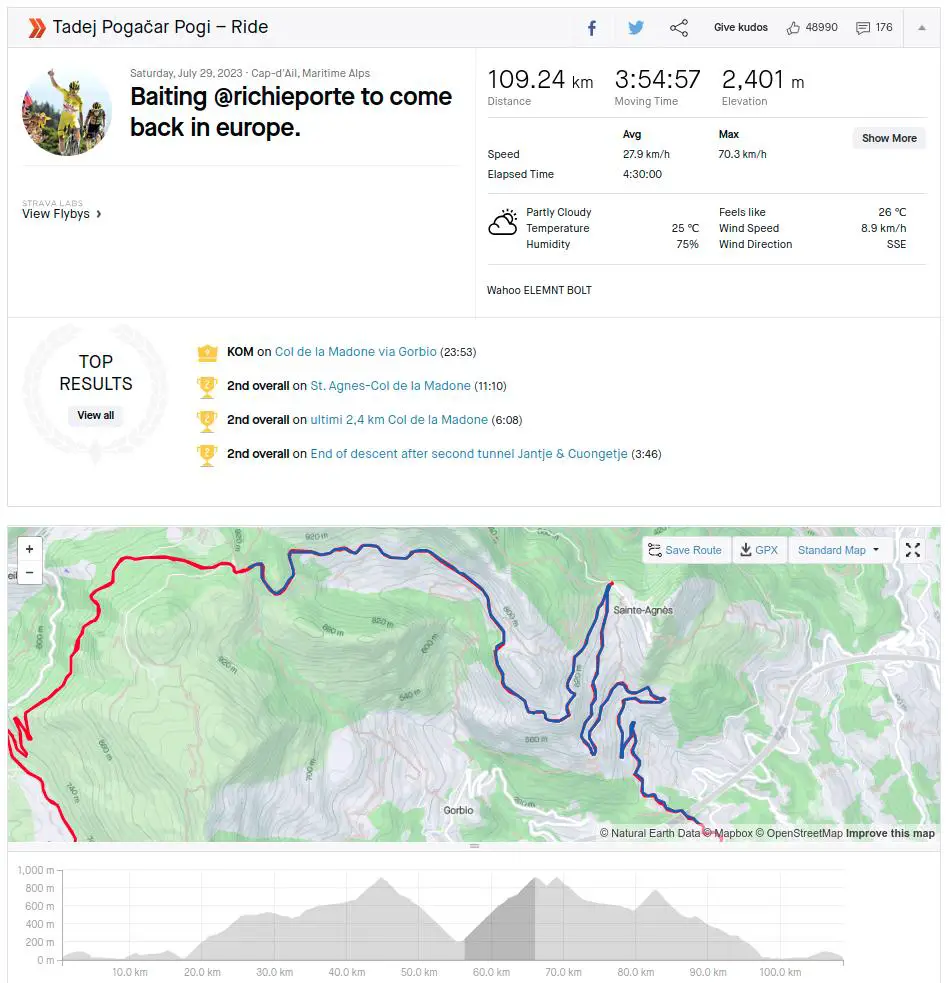Screen dimensions: 948x983
Task: Collapse the activity header arrow
Action: click(922, 28)
